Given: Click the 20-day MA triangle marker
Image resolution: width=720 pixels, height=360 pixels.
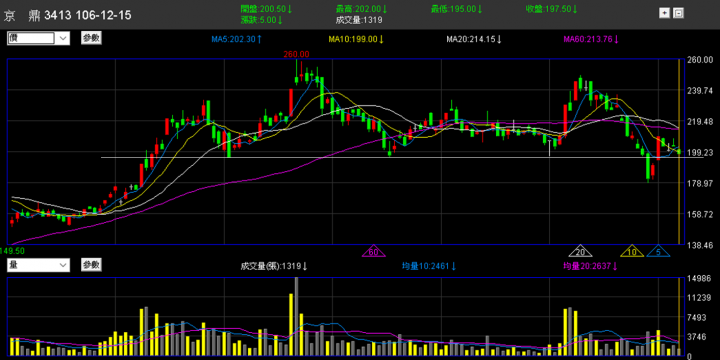Looking at the screenshot, I should coord(580,251).
